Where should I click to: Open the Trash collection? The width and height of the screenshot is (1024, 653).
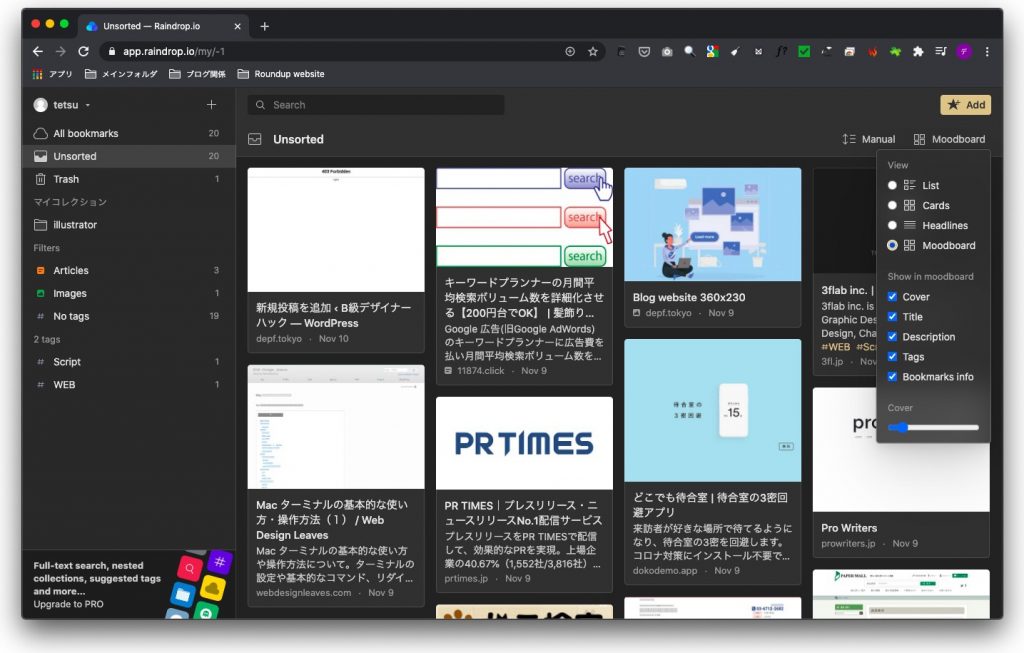tap(129, 179)
